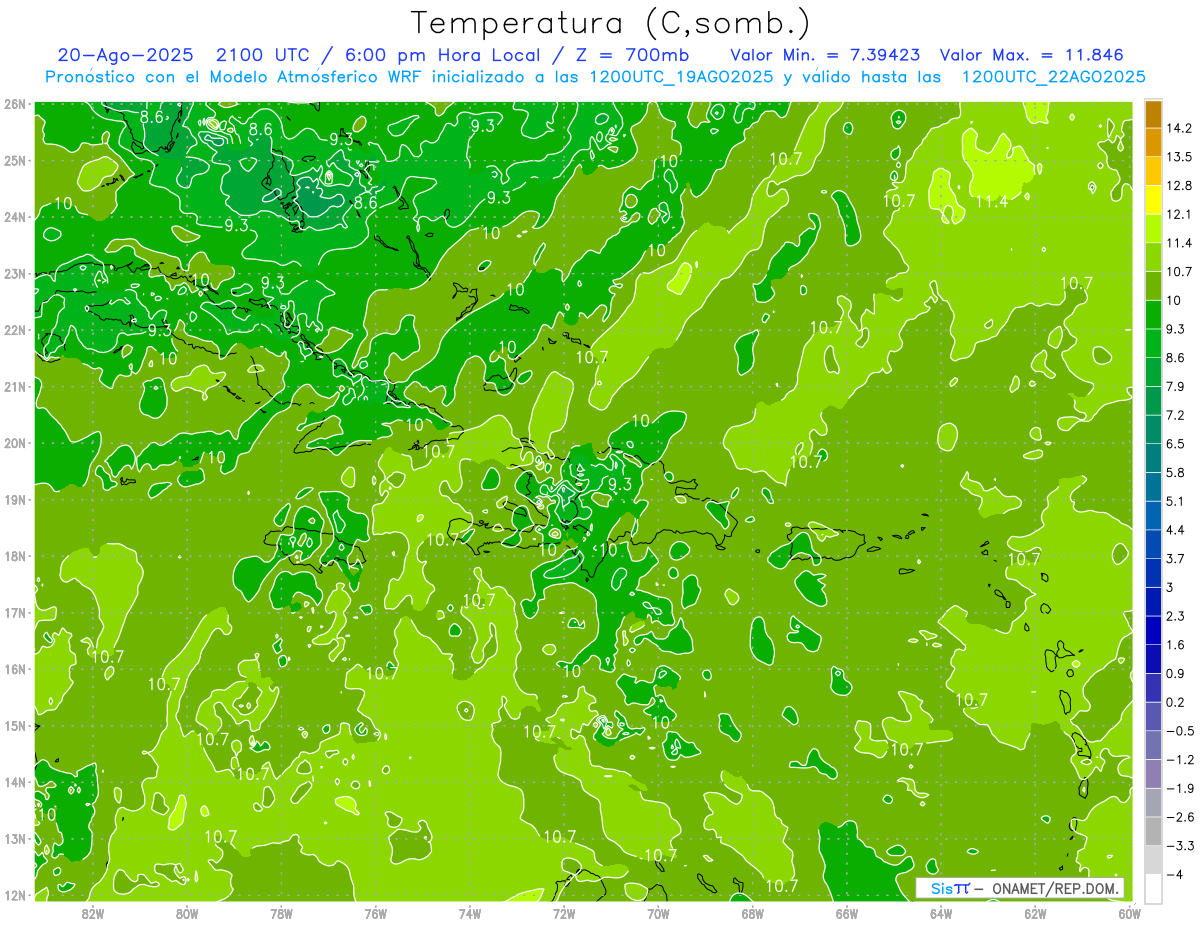Click the 80W longitude axis label
Viewport: 1200px width, 927px height.
click(187, 913)
